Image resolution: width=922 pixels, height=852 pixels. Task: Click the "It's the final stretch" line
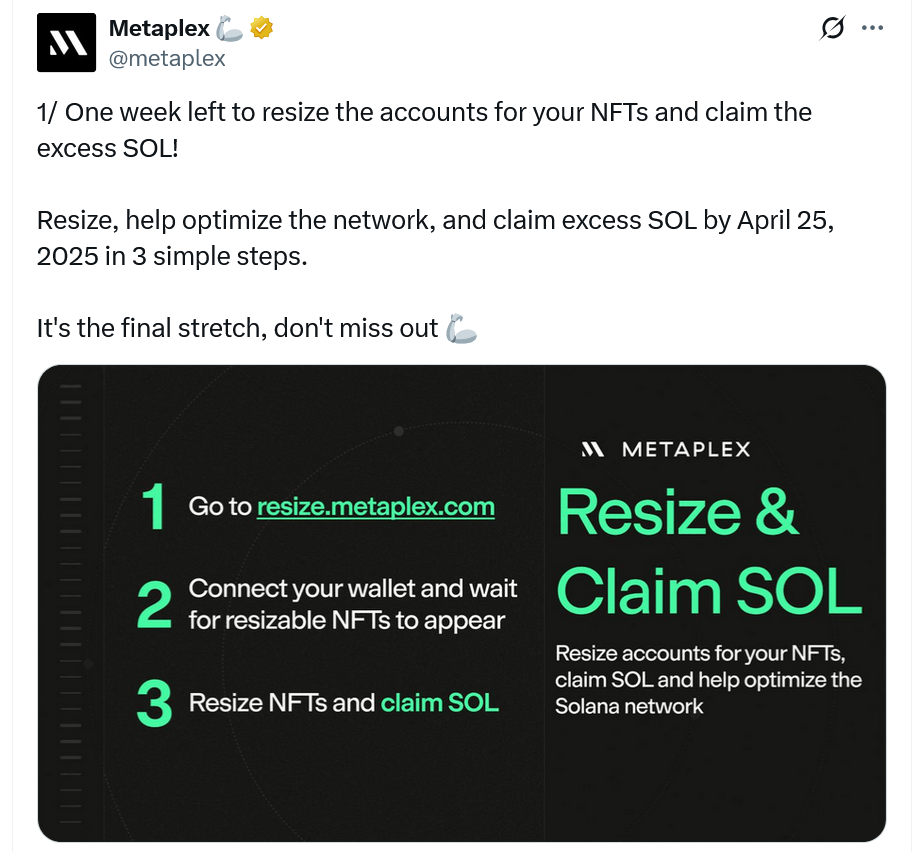[237, 329]
